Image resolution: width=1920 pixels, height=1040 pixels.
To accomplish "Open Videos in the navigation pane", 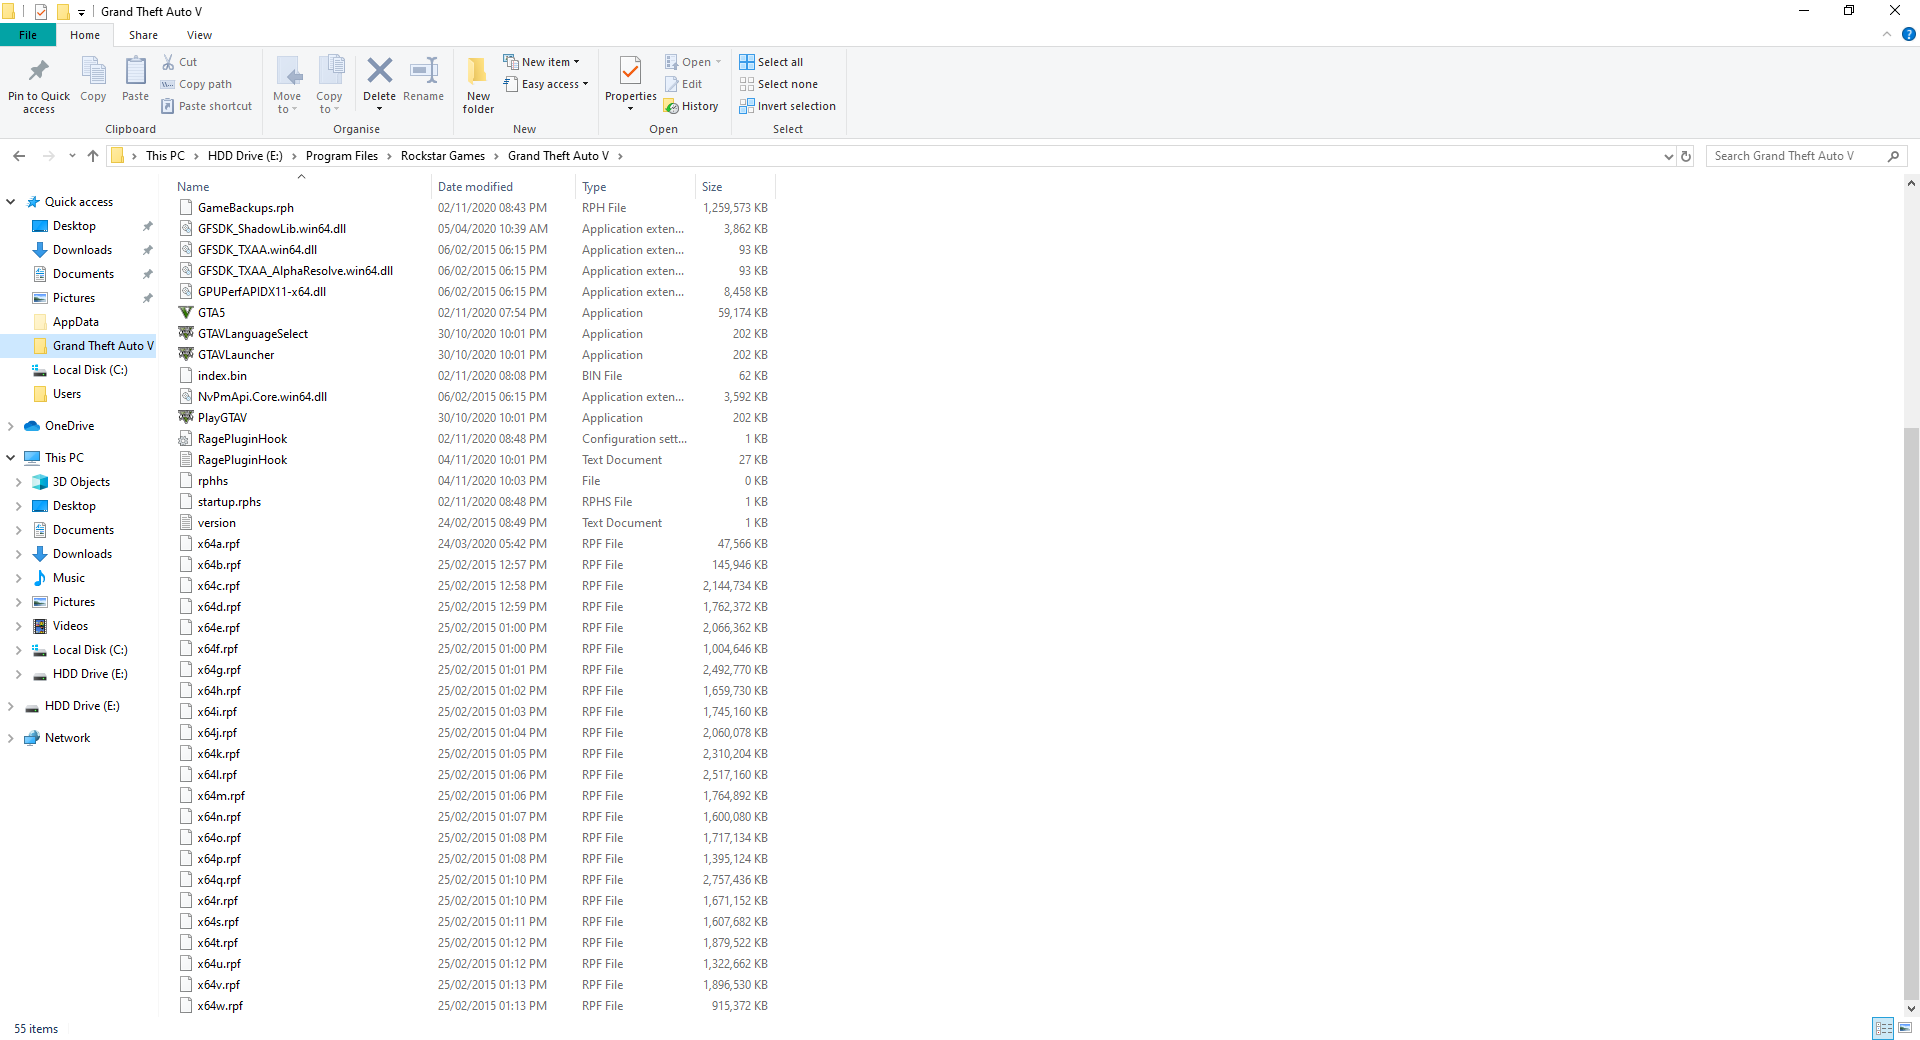I will pyautogui.click(x=70, y=626).
